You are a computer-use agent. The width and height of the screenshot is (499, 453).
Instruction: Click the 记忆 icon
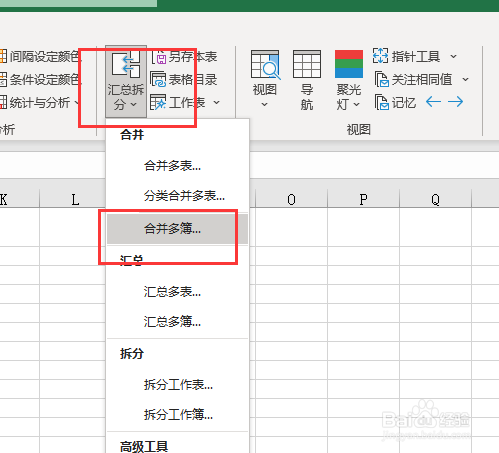tap(382, 102)
